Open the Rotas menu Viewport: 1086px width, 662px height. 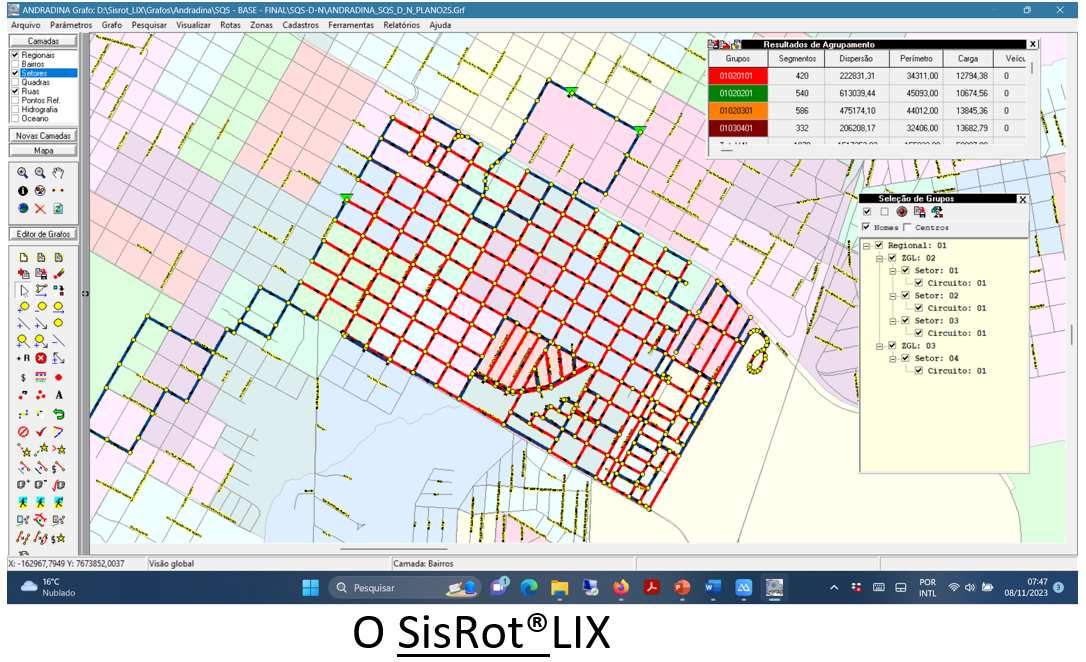tap(230, 25)
